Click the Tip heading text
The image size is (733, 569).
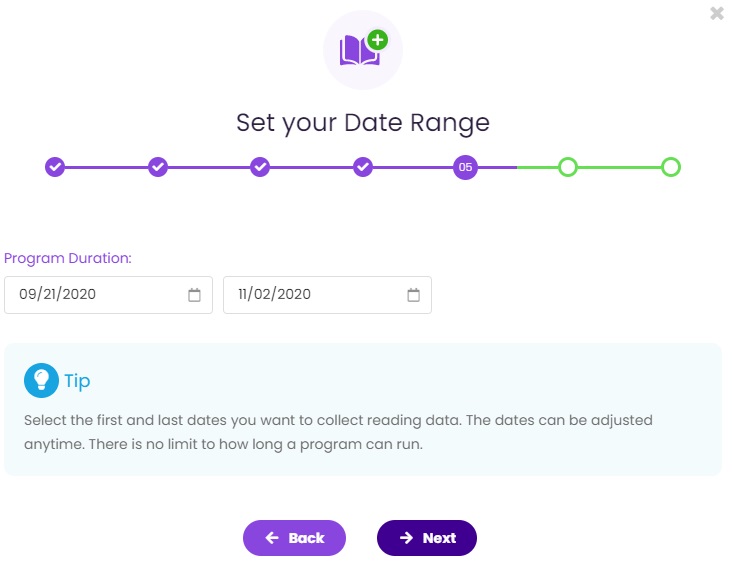click(77, 382)
